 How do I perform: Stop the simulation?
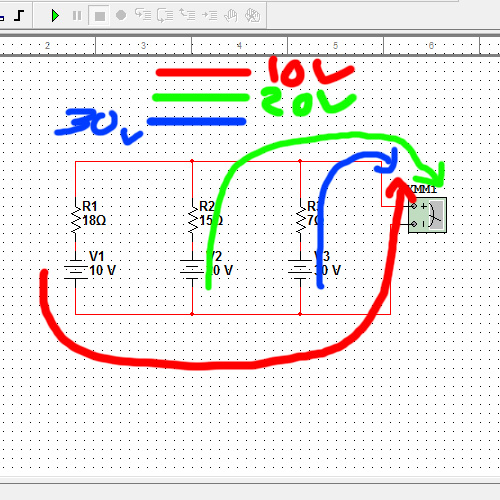coord(99,16)
